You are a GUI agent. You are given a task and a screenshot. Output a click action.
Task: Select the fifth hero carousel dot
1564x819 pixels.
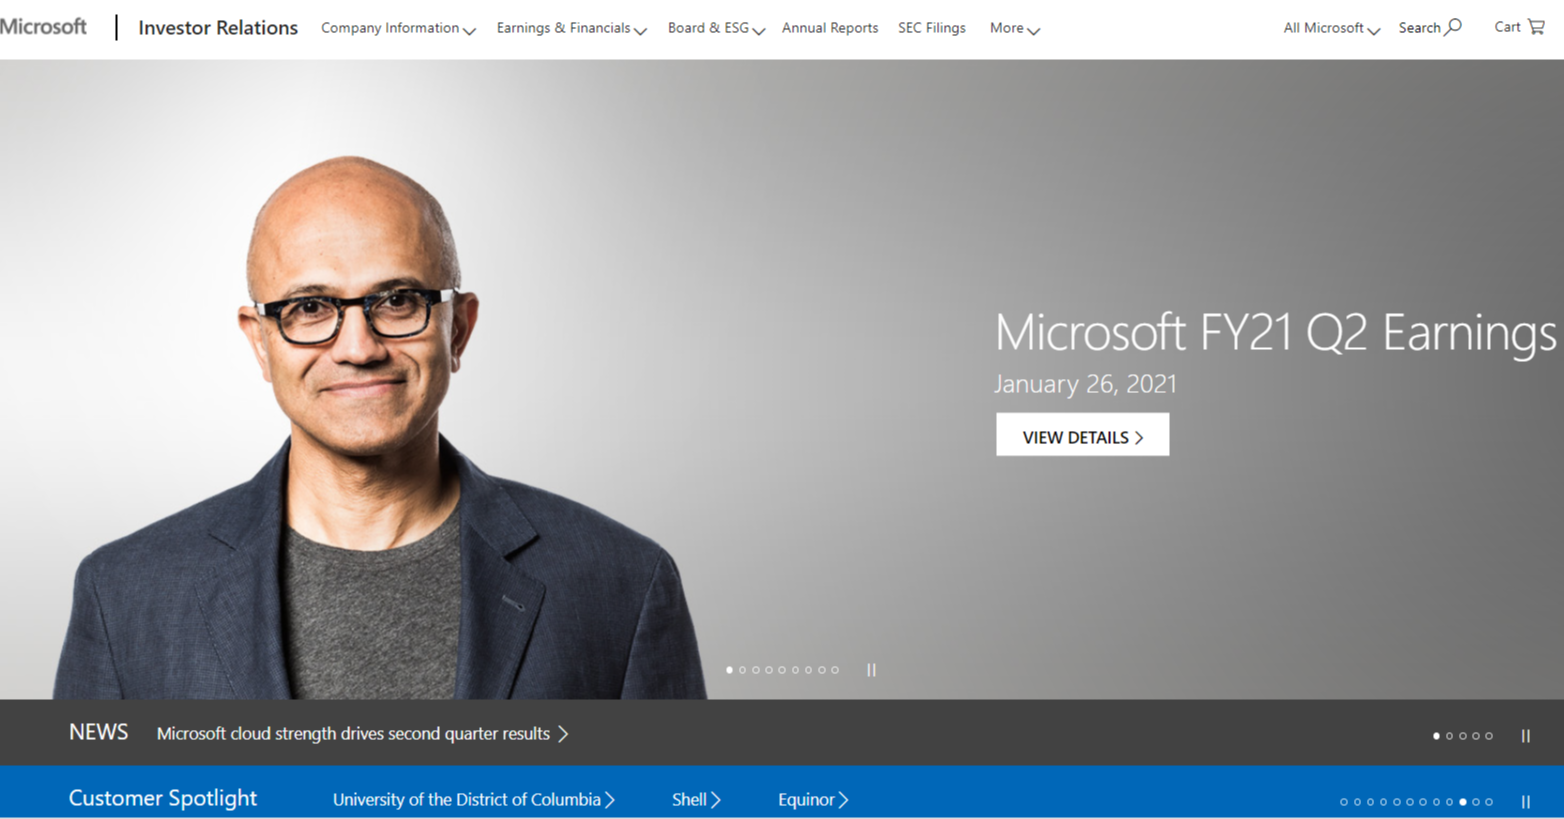pos(782,670)
